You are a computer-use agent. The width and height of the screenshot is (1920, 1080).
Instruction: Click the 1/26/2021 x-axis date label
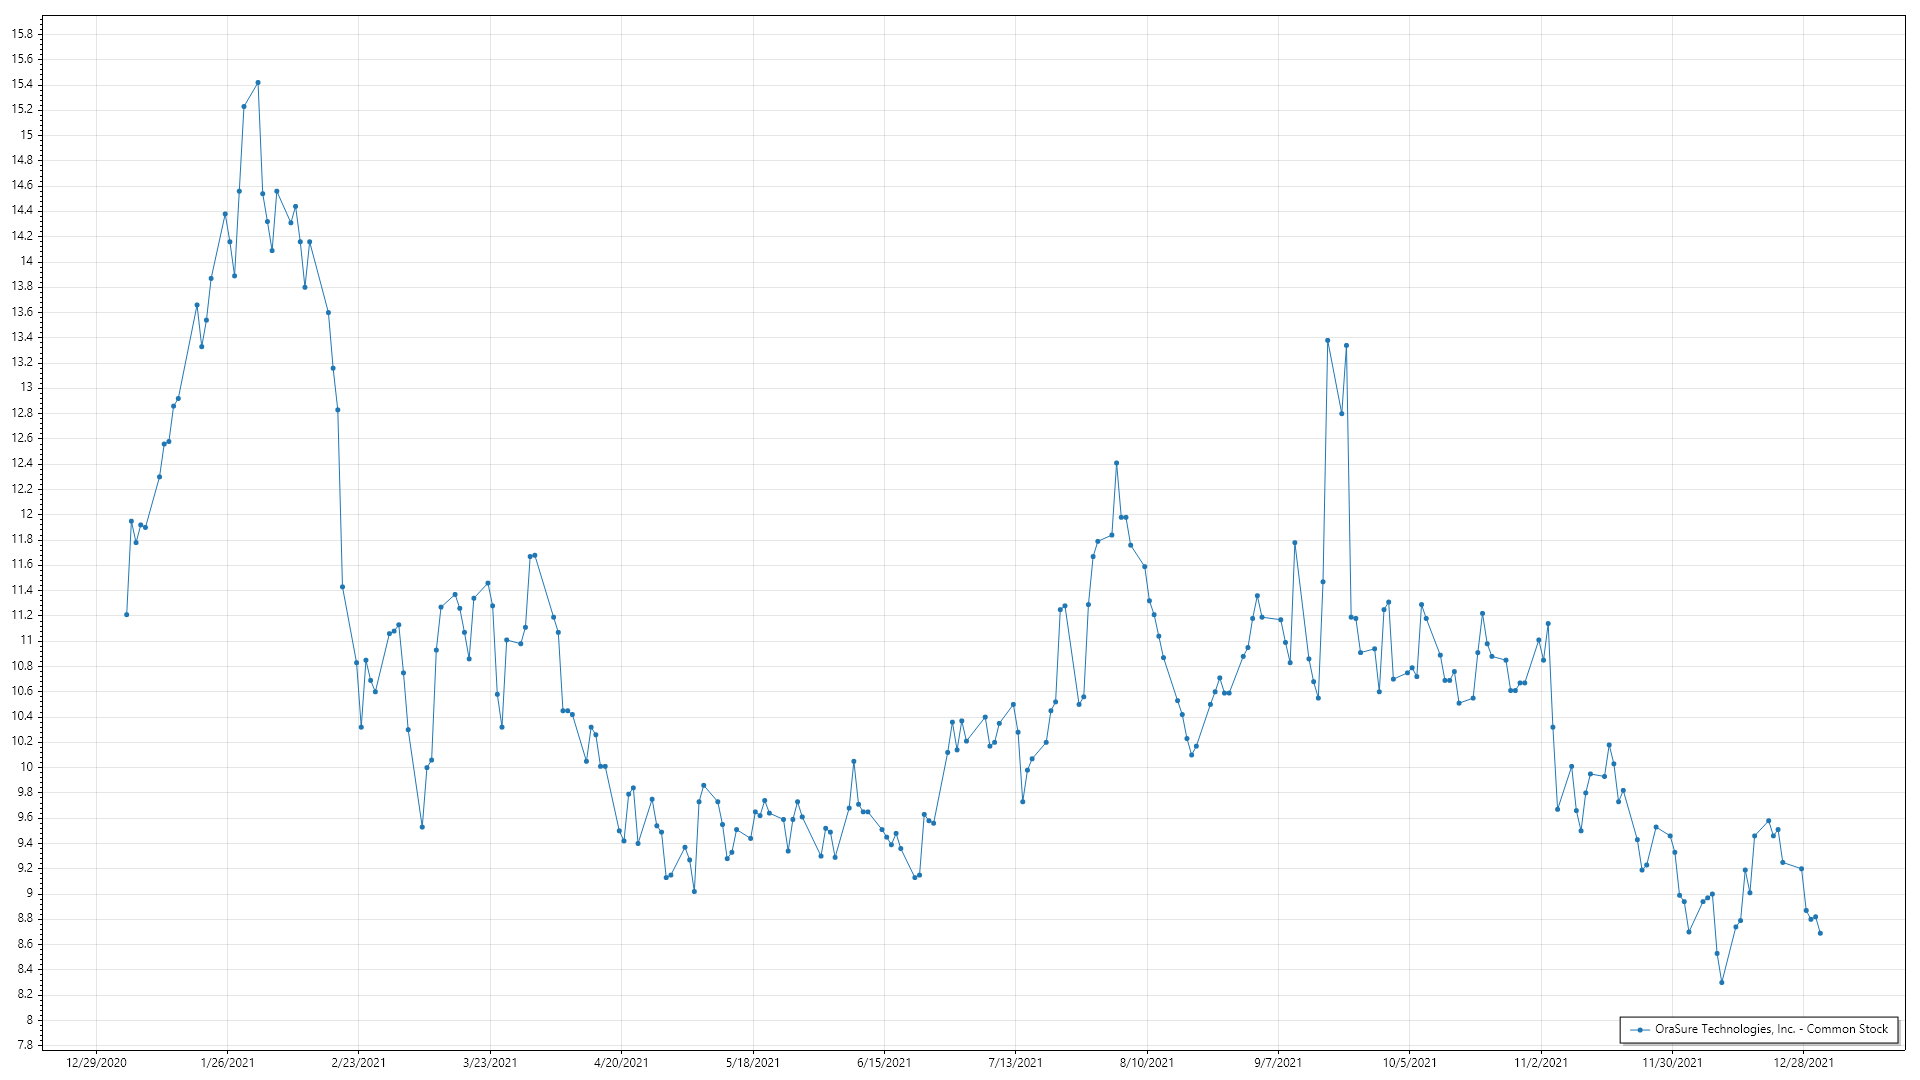click(227, 1062)
